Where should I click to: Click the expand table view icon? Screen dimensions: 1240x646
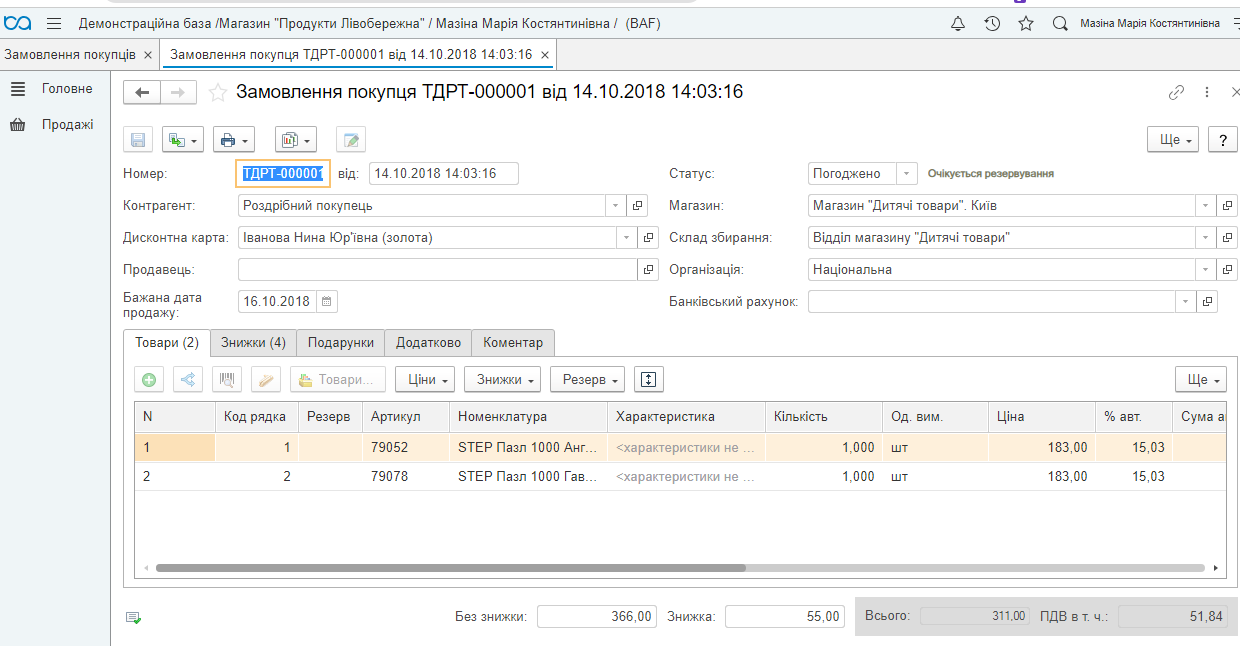649,380
